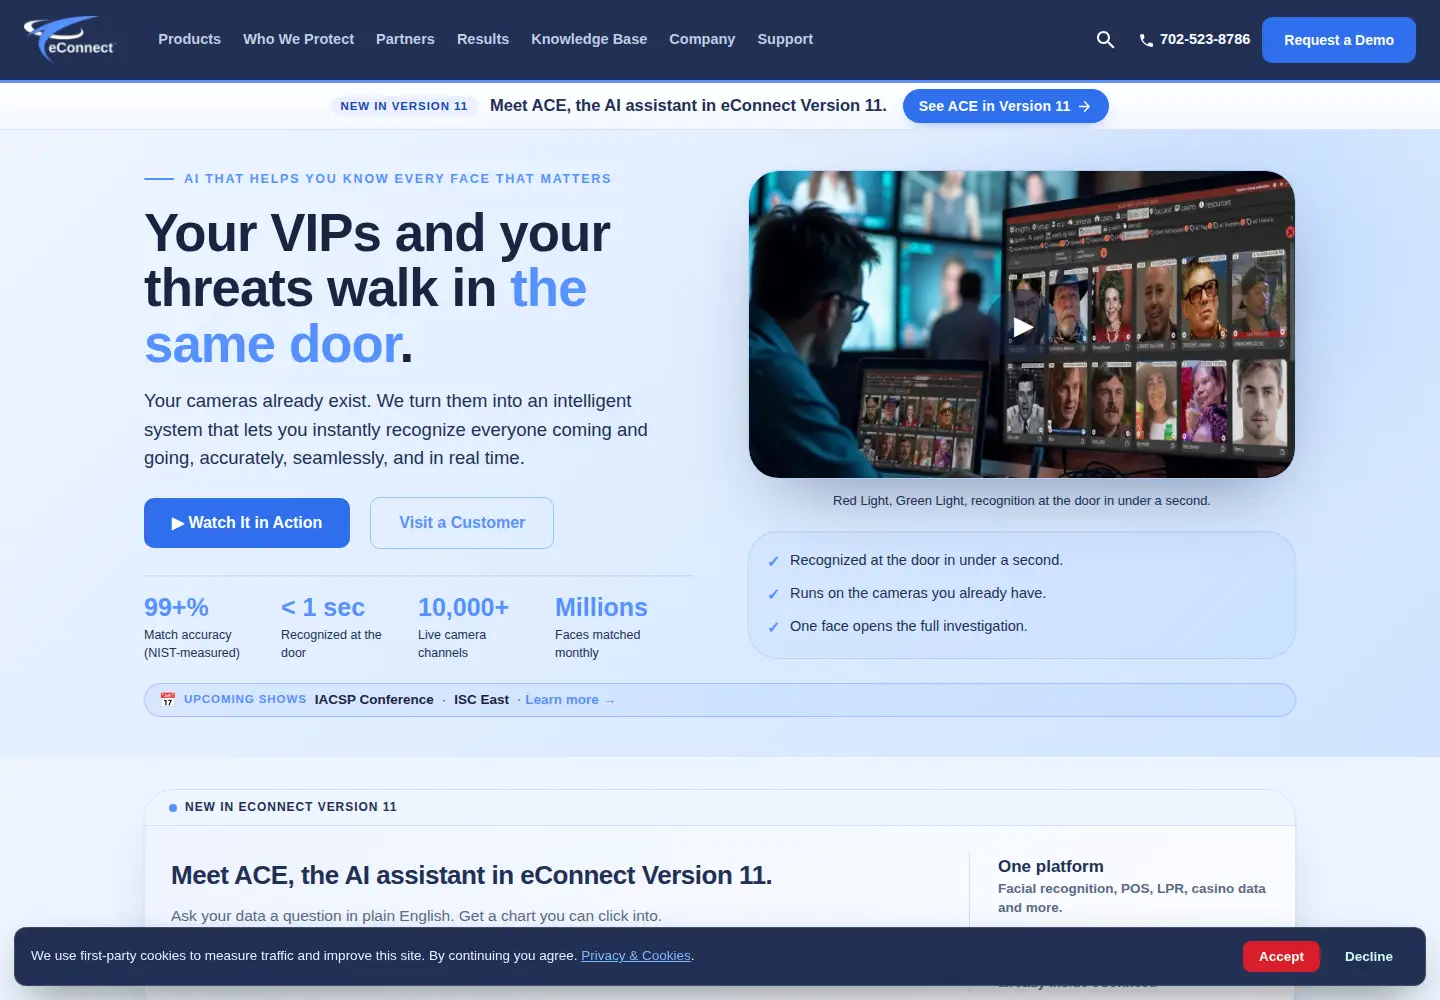The height and width of the screenshot is (1000, 1440).
Task: Click the 'One platform' heading
Action: 1050,867
